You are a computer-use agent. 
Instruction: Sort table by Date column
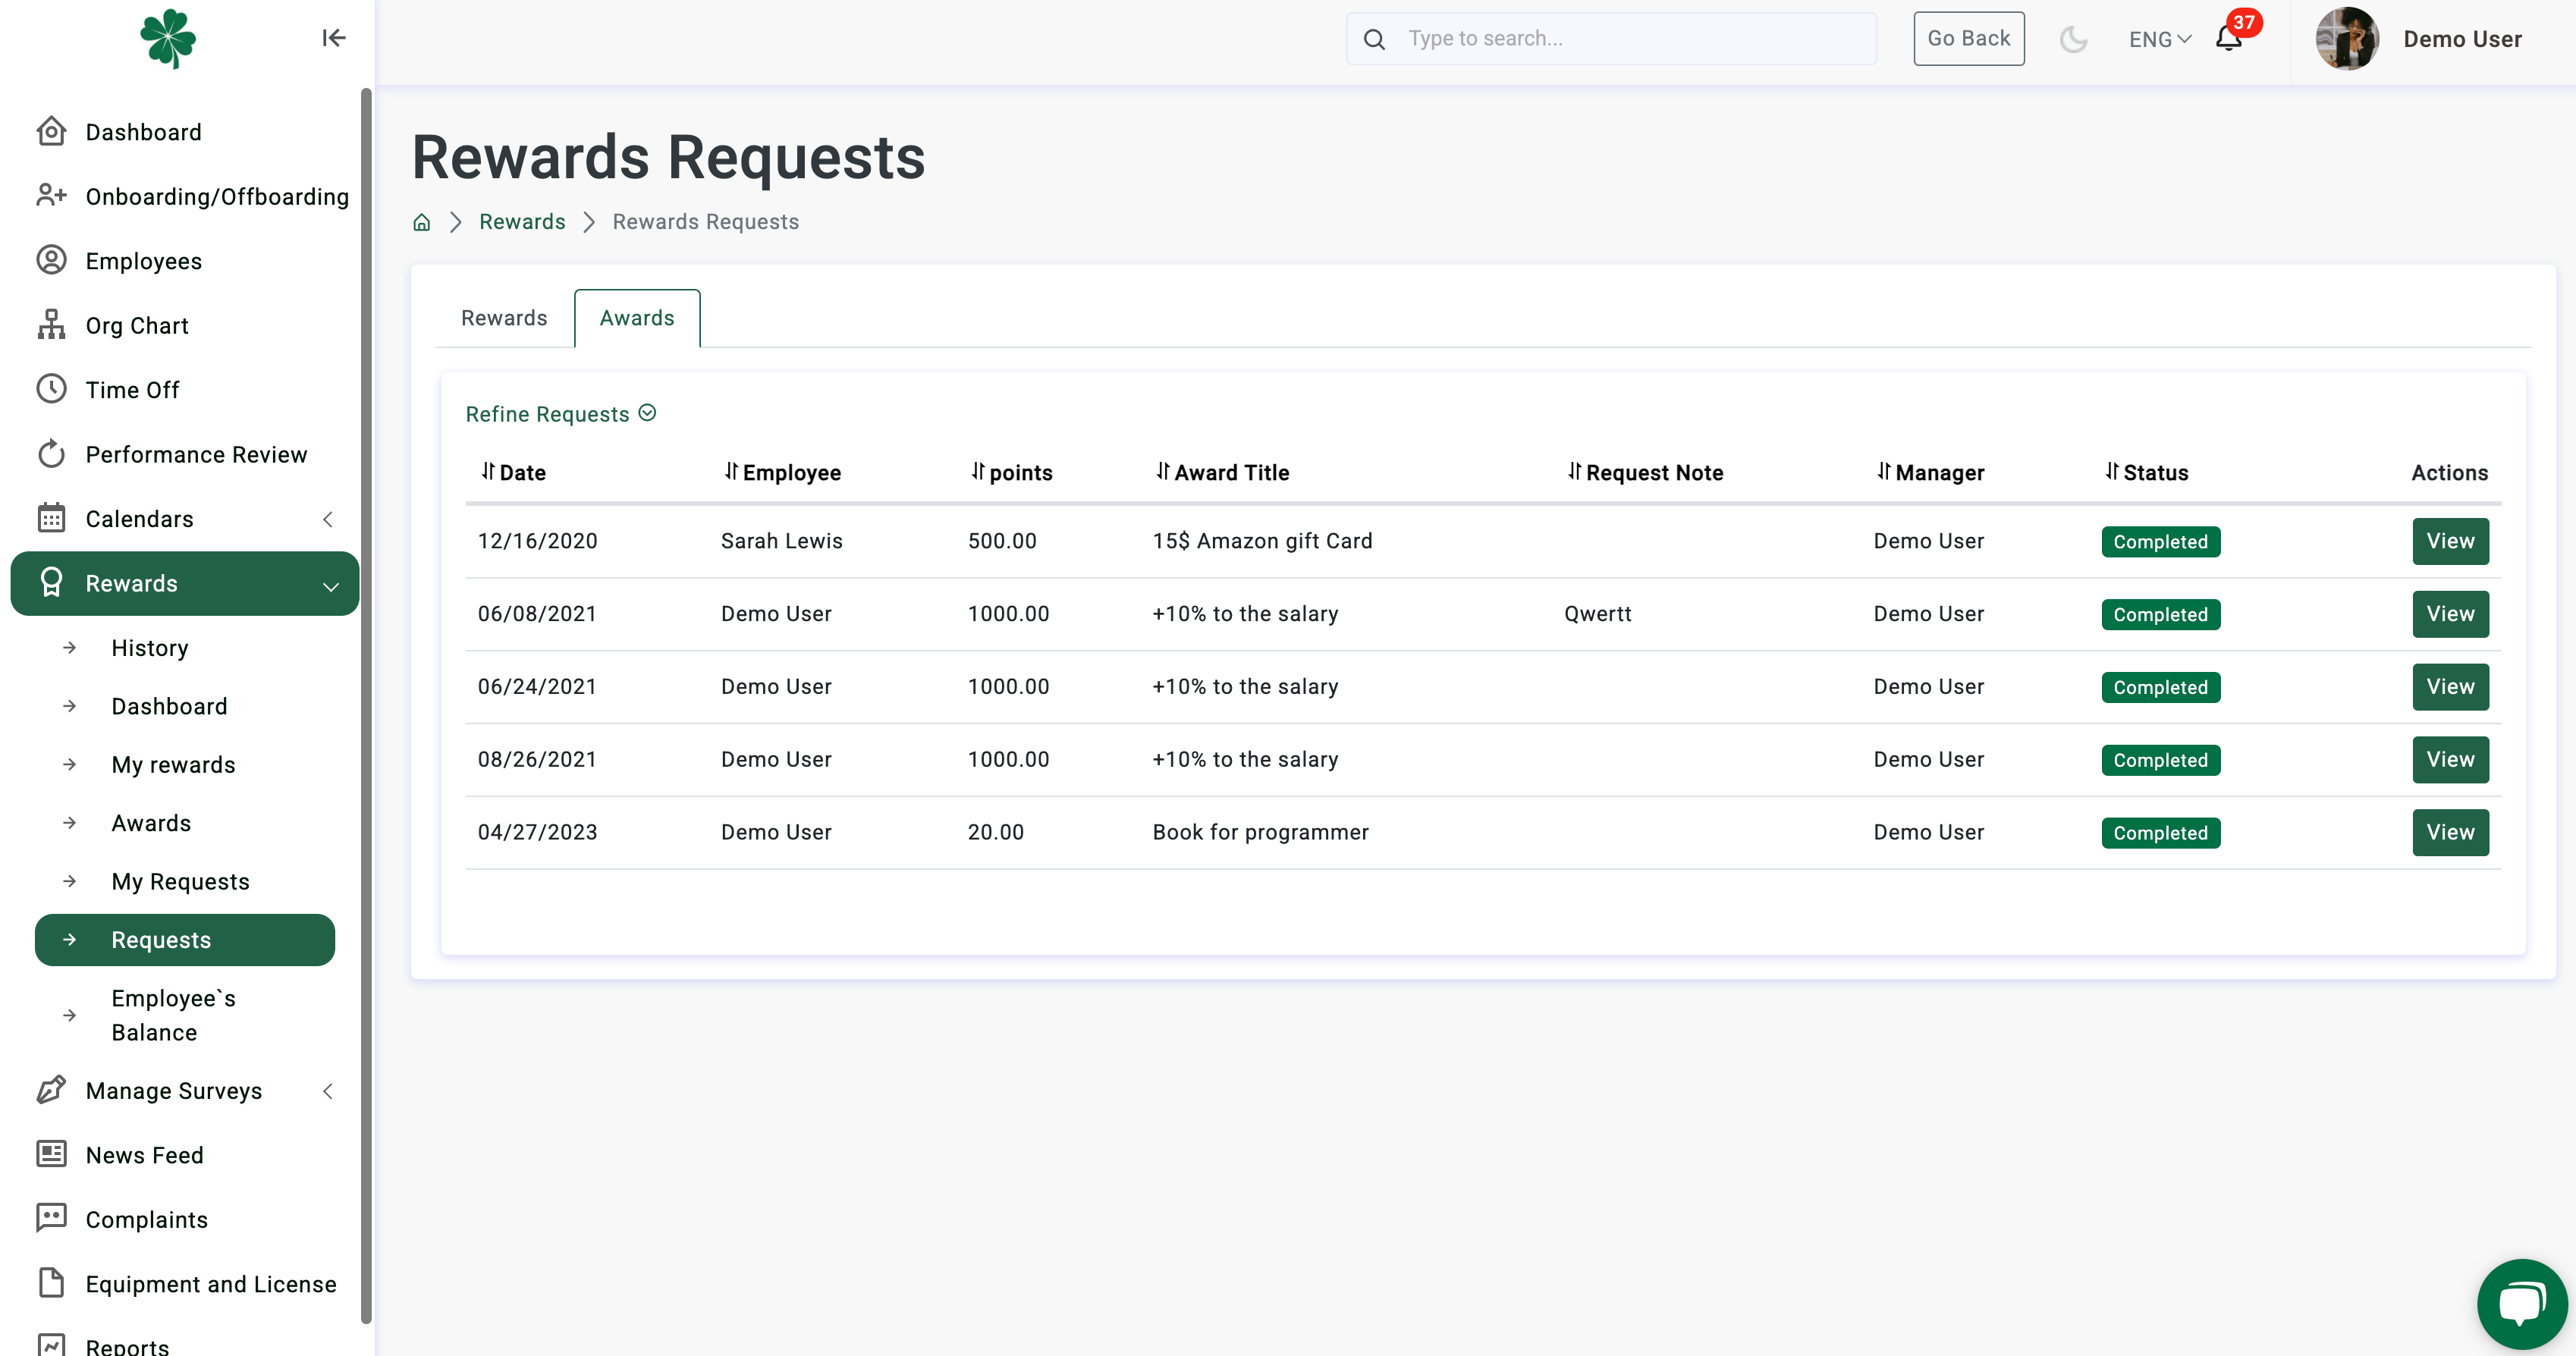click(x=513, y=472)
